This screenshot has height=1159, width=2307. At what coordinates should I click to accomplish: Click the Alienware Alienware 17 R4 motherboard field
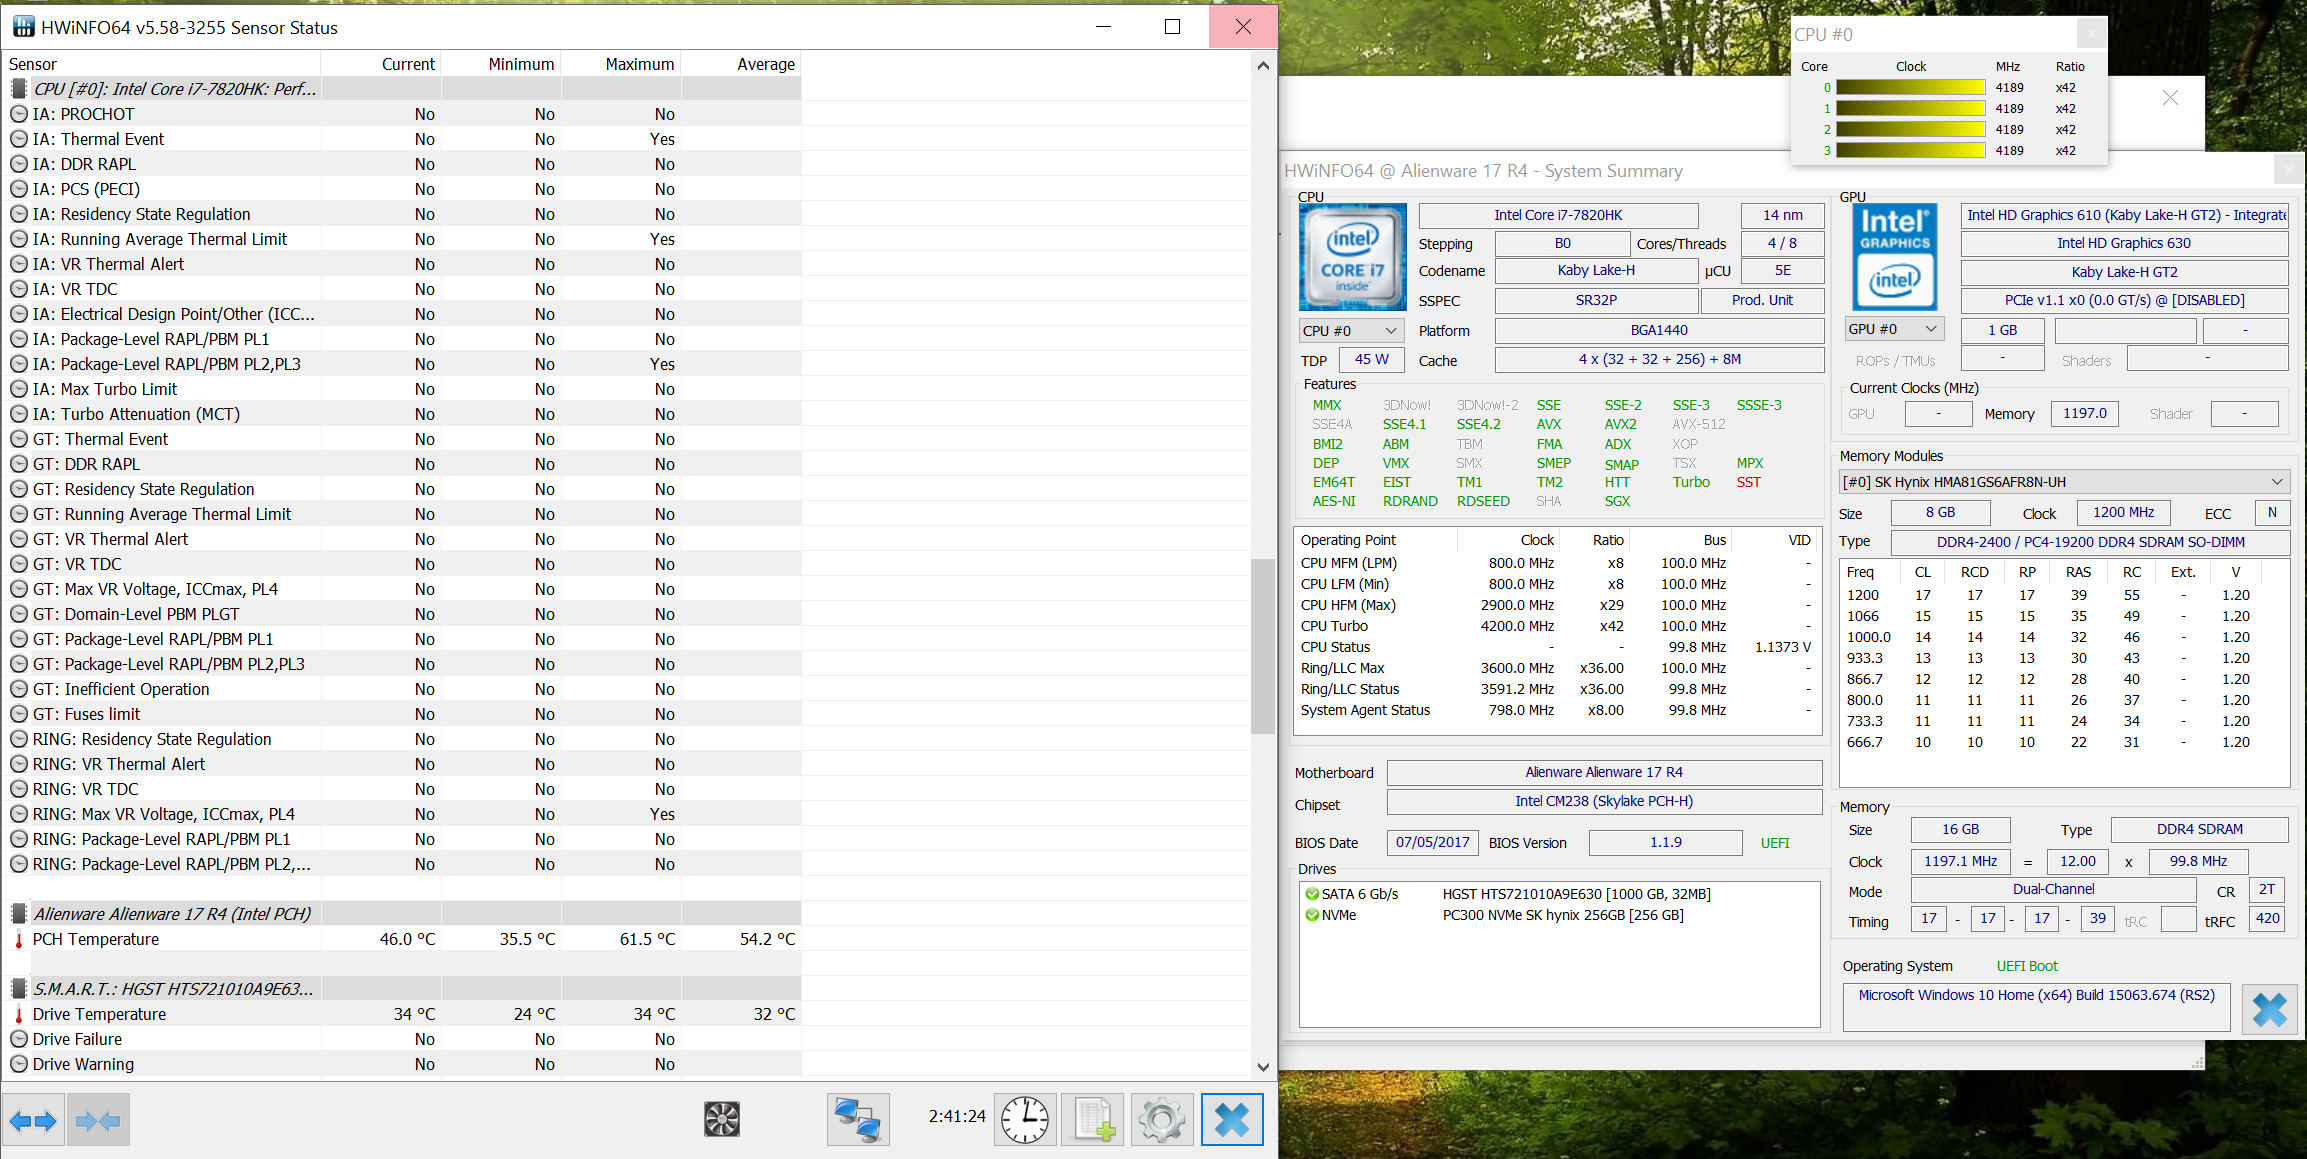click(1604, 772)
